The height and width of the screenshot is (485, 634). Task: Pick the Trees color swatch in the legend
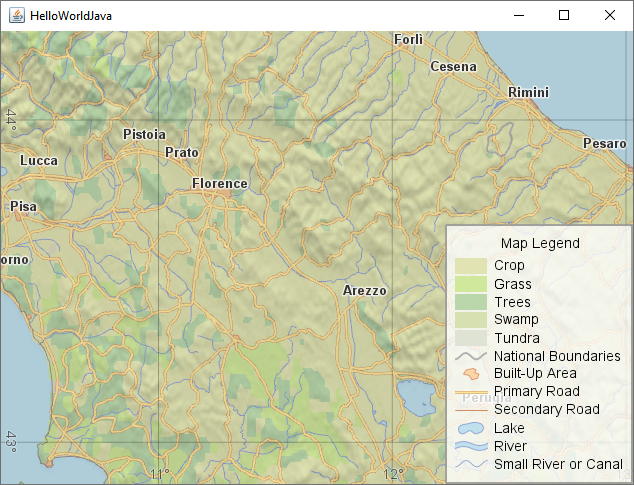click(470, 302)
